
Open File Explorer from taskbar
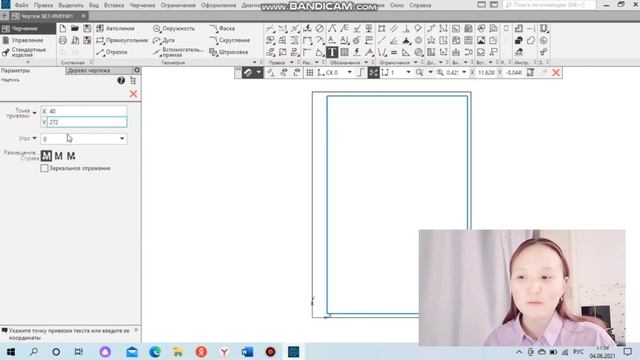click(178, 352)
